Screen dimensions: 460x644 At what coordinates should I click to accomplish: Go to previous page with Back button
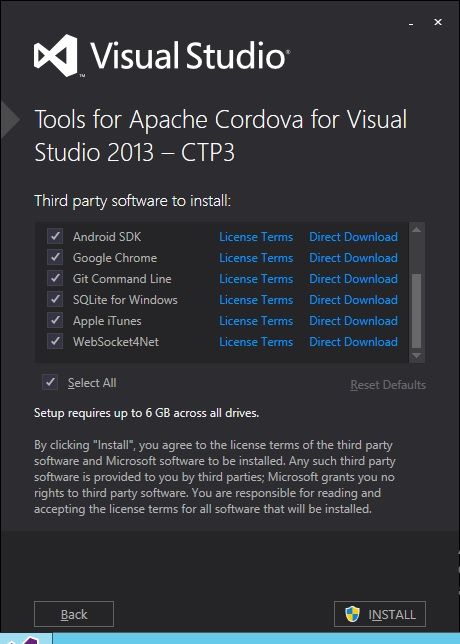coord(74,614)
